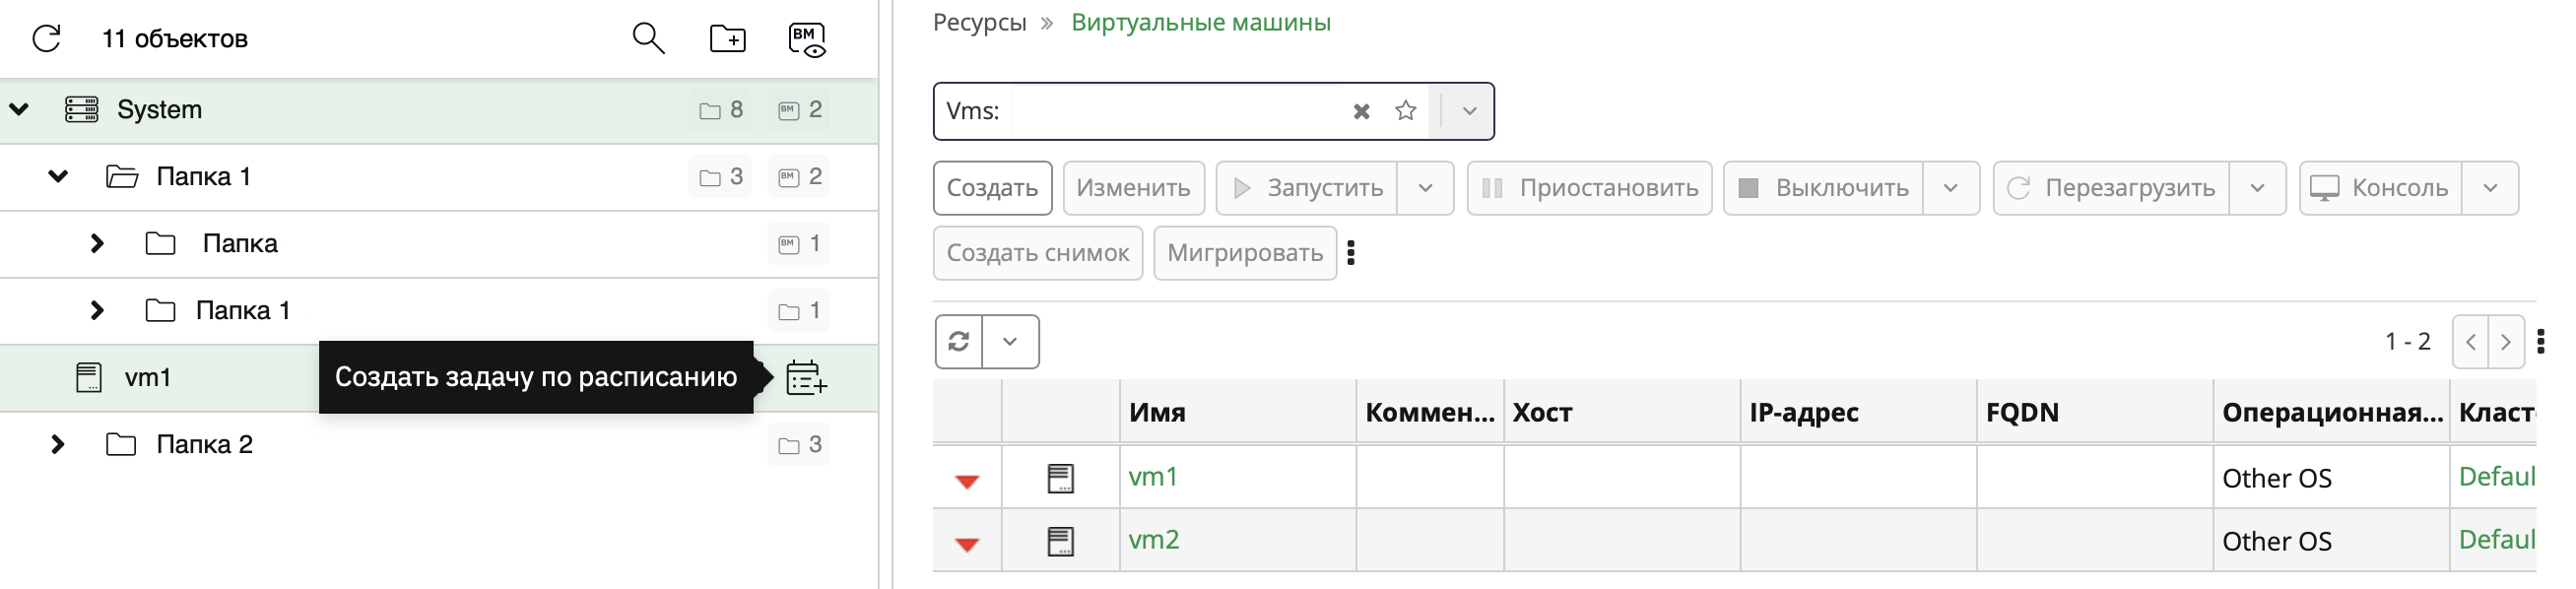Click the Мигрировать button
This screenshot has height=589, width=2576.
coord(1245,253)
